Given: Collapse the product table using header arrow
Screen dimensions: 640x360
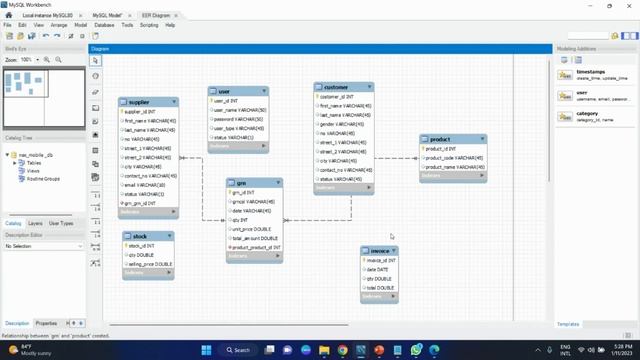Looking at the screenshot, I should [482, 139].
